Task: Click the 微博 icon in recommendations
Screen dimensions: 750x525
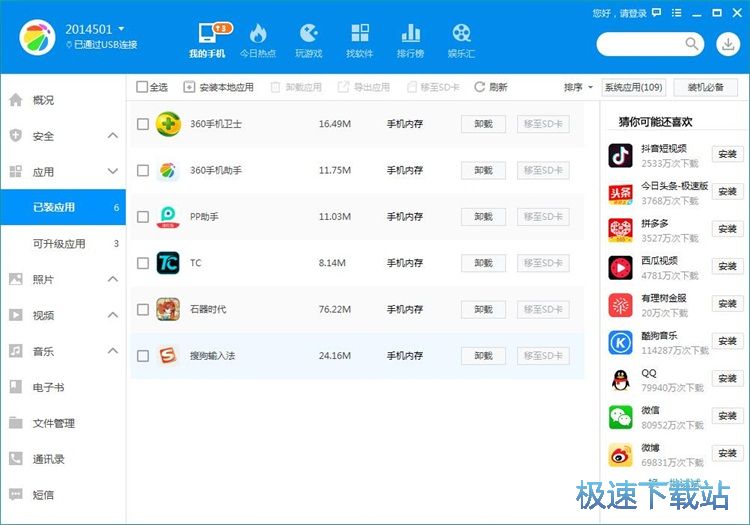Action: (x=620, y=455)
